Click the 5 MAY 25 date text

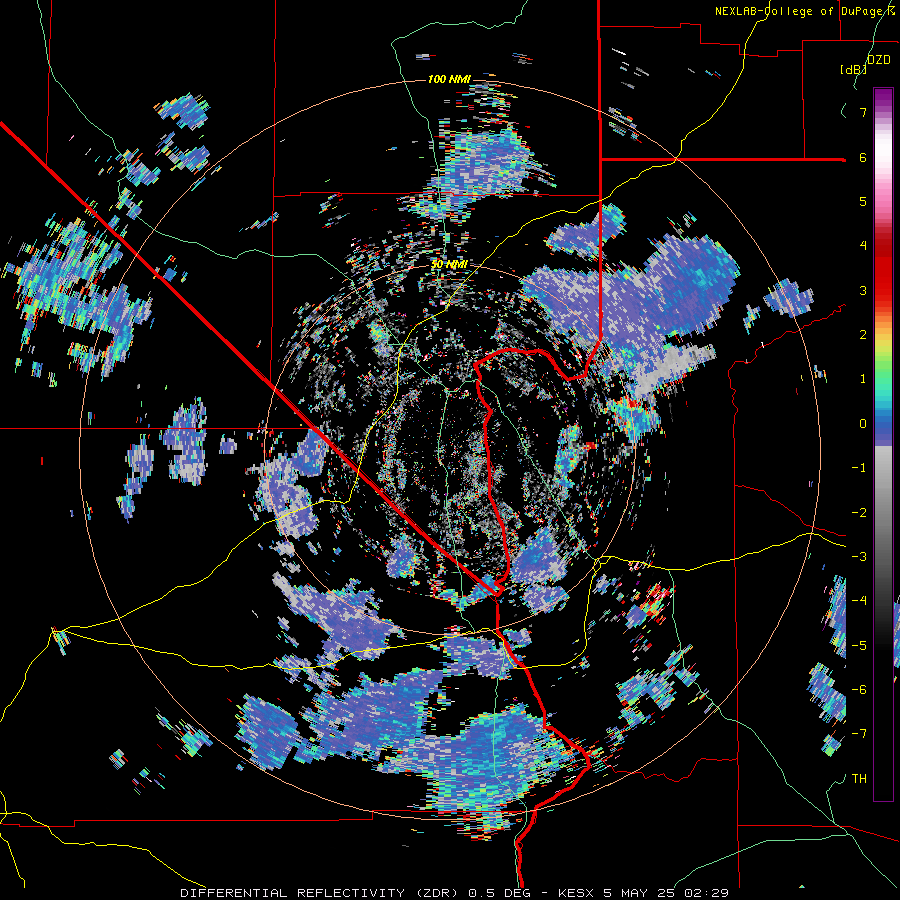click(x=638, y=893)
